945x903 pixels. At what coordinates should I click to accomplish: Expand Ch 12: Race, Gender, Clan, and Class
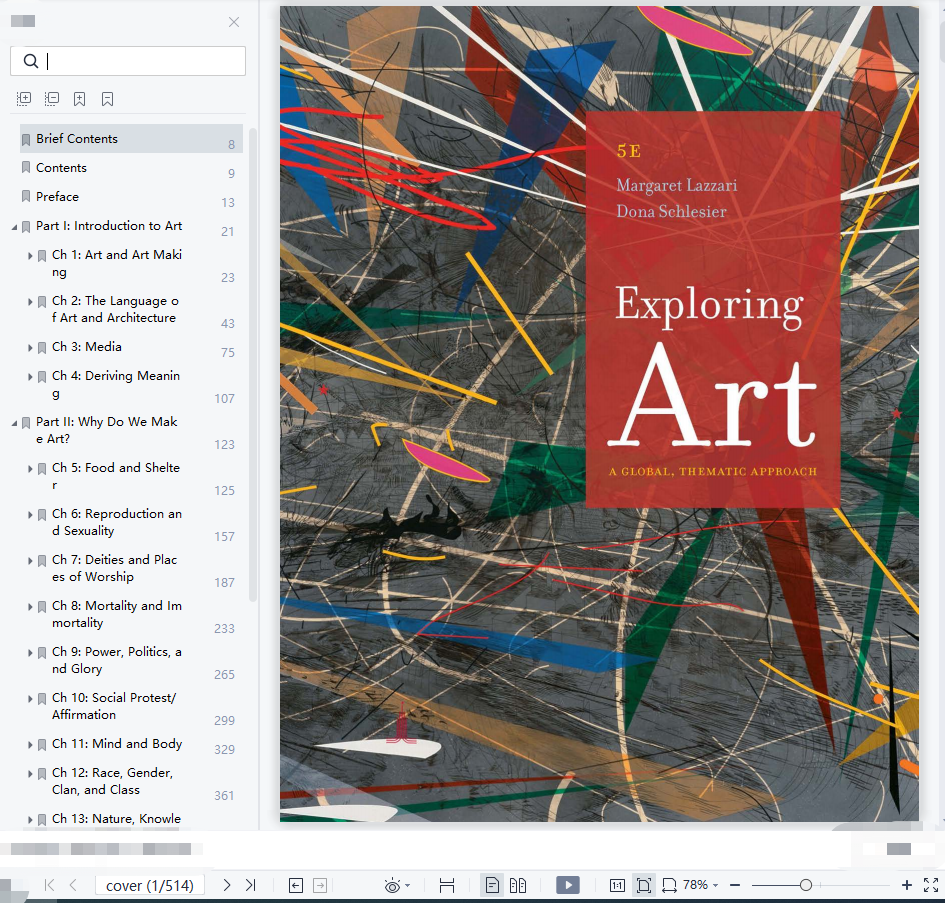point(30,773)
